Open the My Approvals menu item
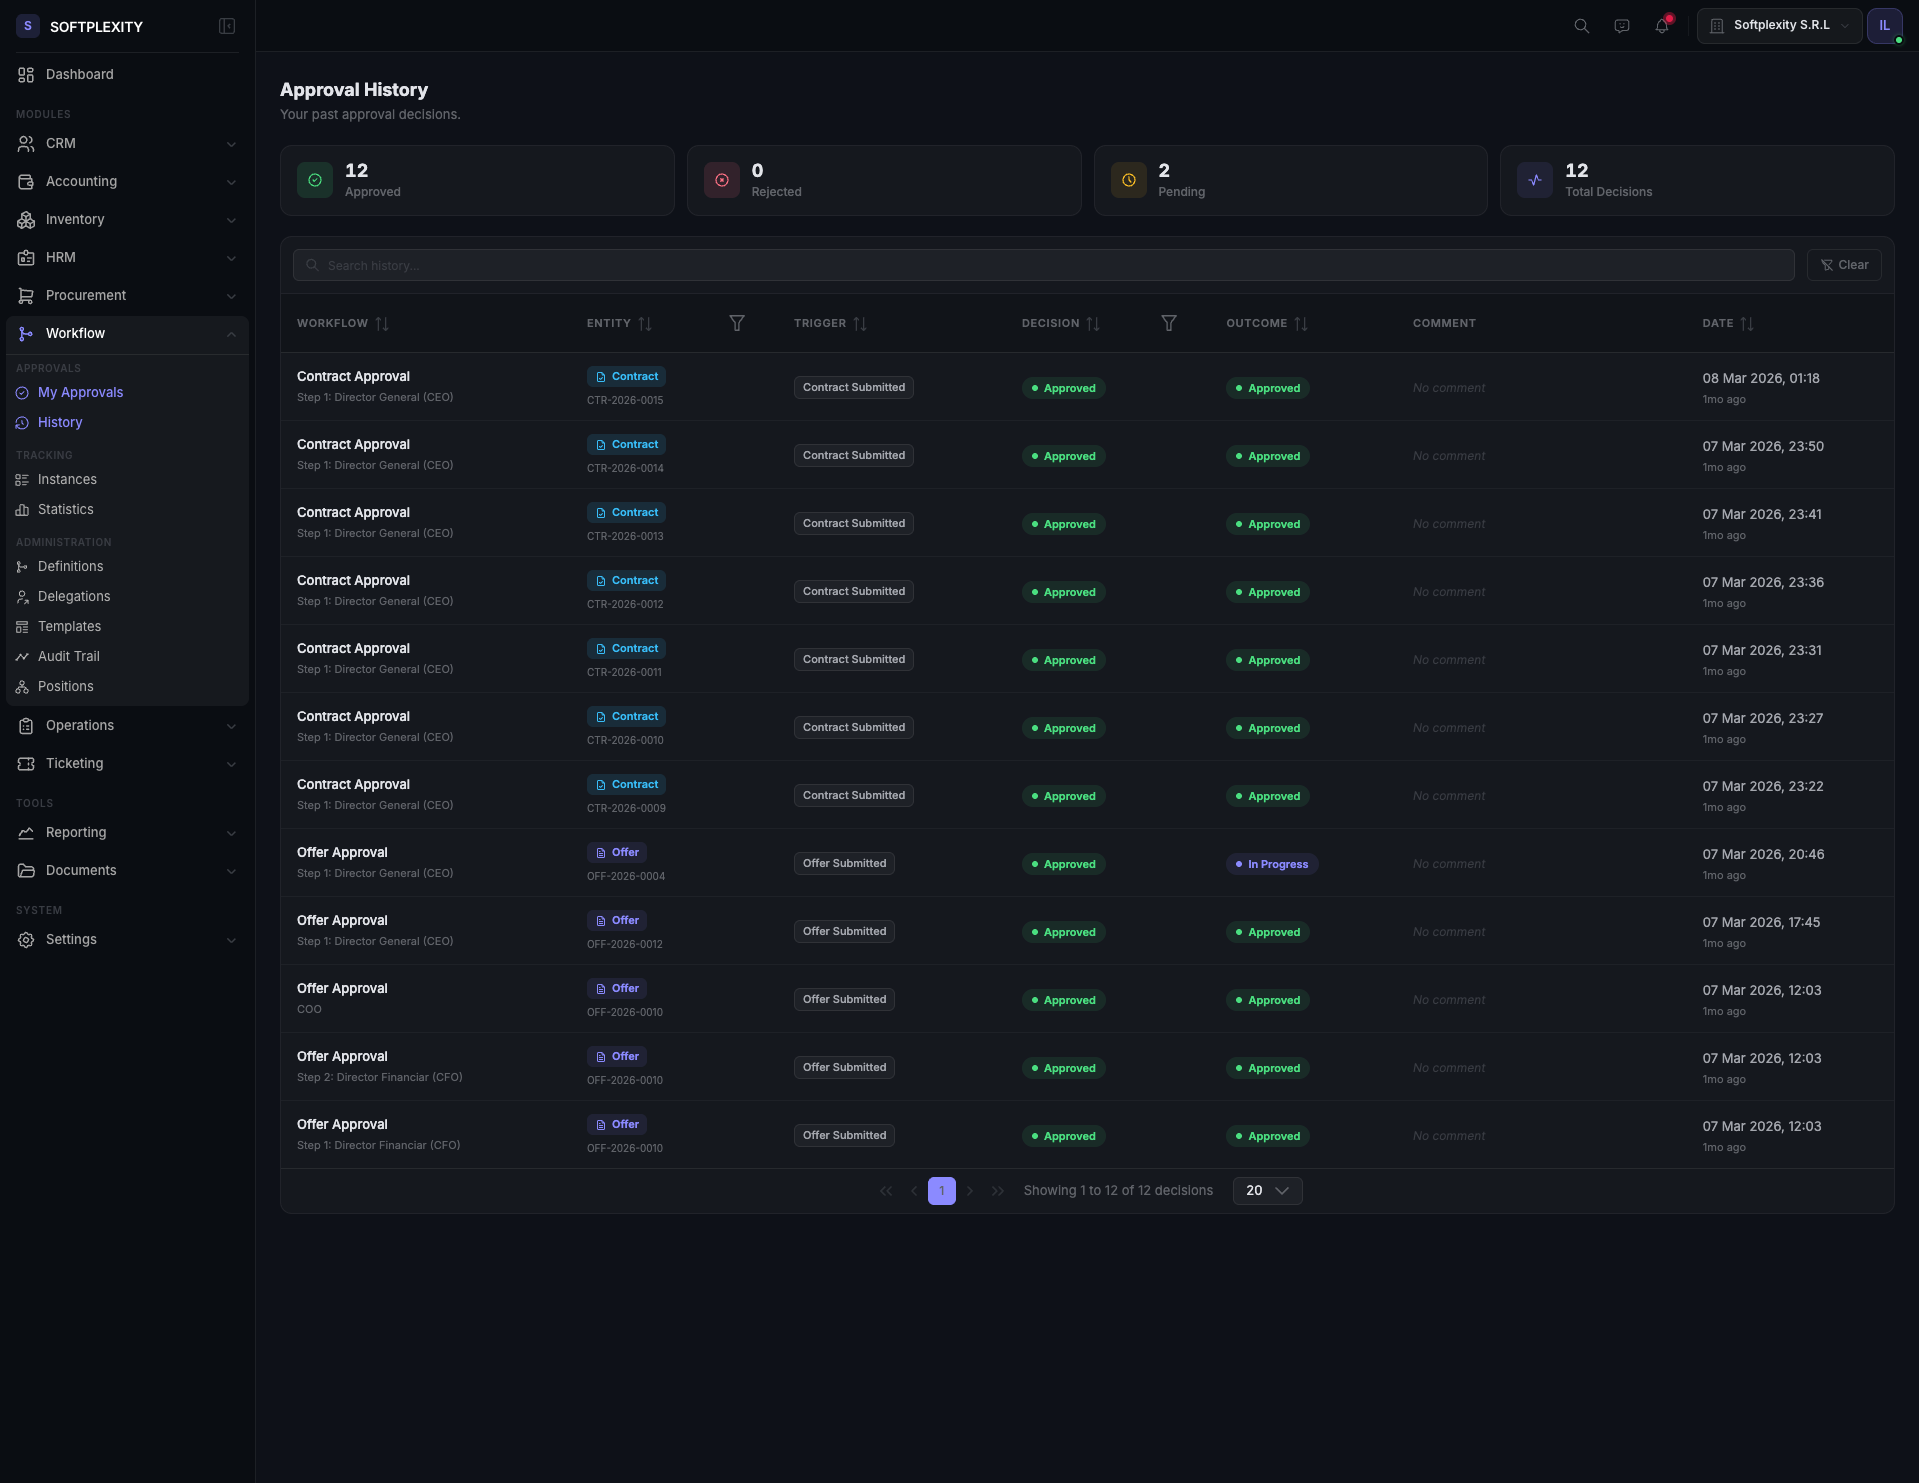 pos(80,392)
